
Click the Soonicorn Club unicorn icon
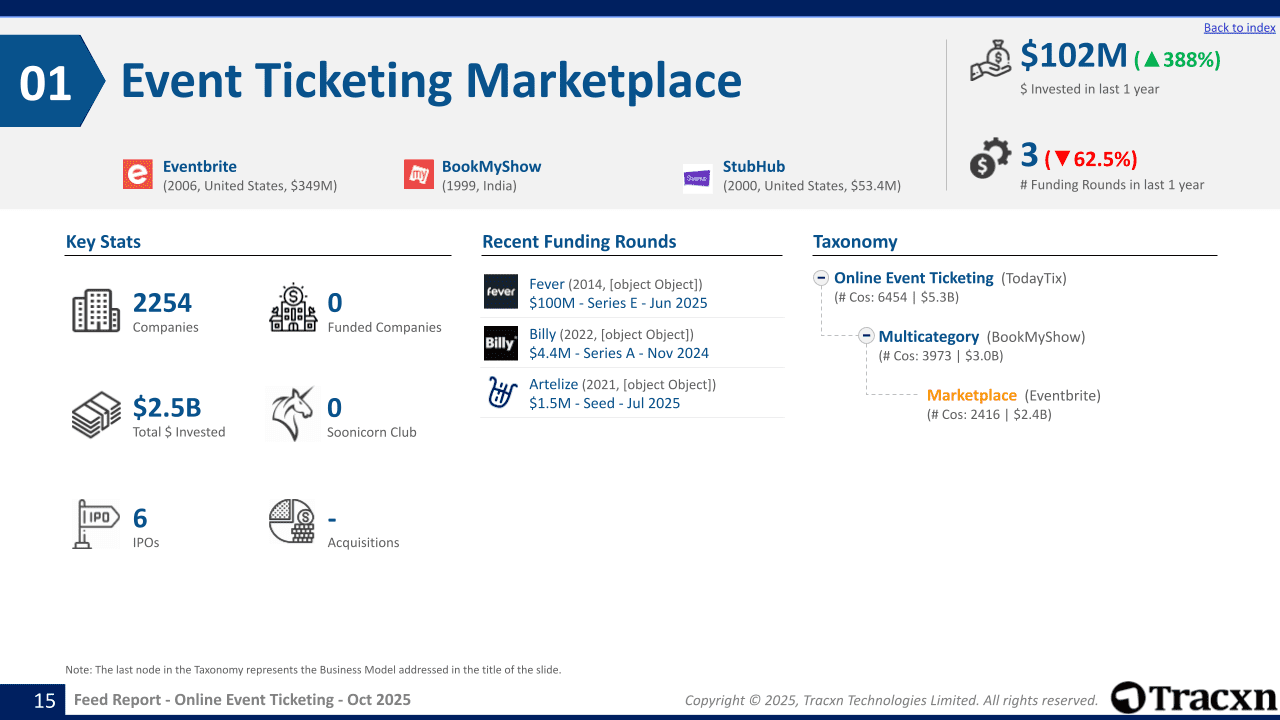click(293, 414)
